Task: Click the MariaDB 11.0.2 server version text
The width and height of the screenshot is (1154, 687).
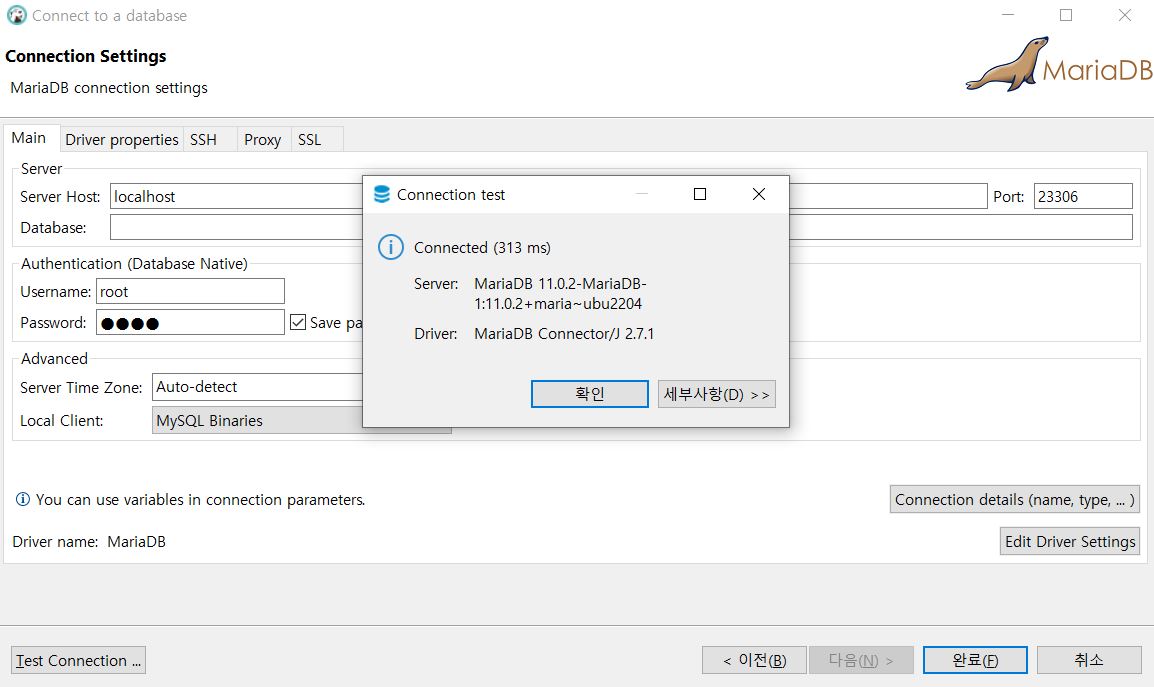Action: point(560,293)
